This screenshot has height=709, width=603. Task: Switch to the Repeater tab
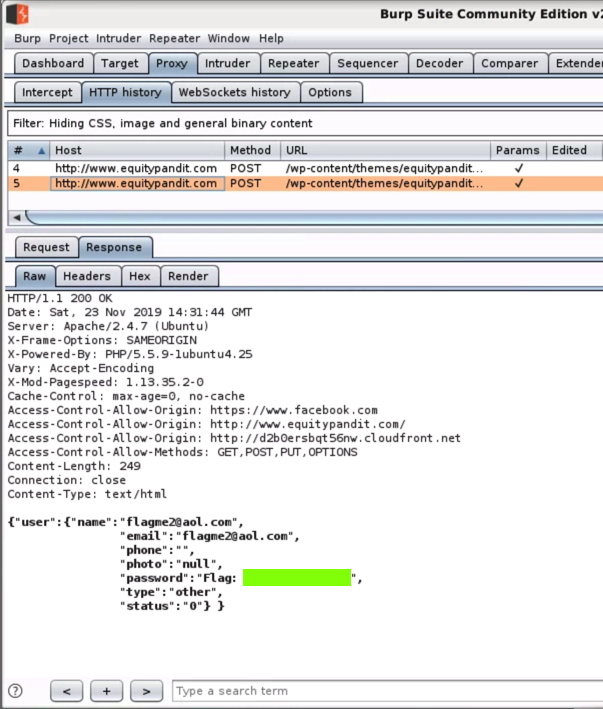294,63
